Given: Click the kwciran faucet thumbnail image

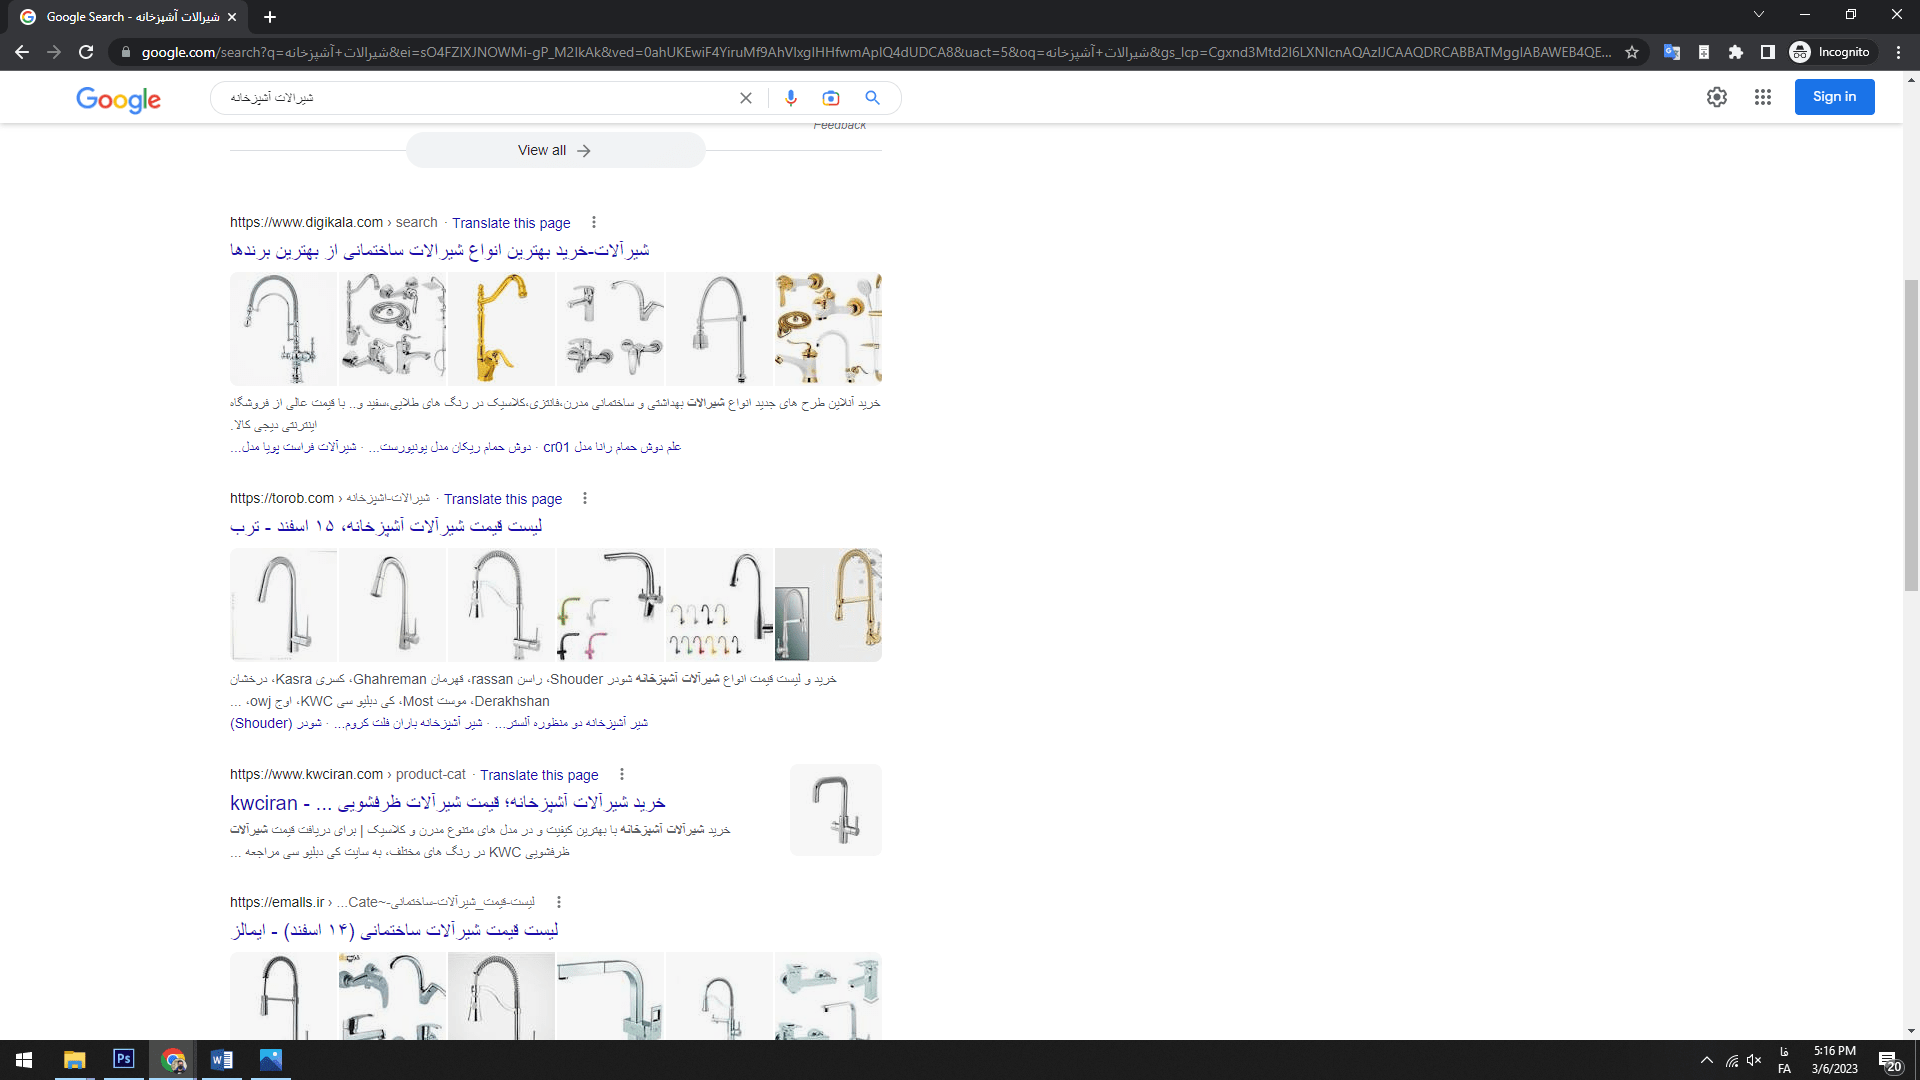Looking at the screenshot, I should click(x=836, y=810).
